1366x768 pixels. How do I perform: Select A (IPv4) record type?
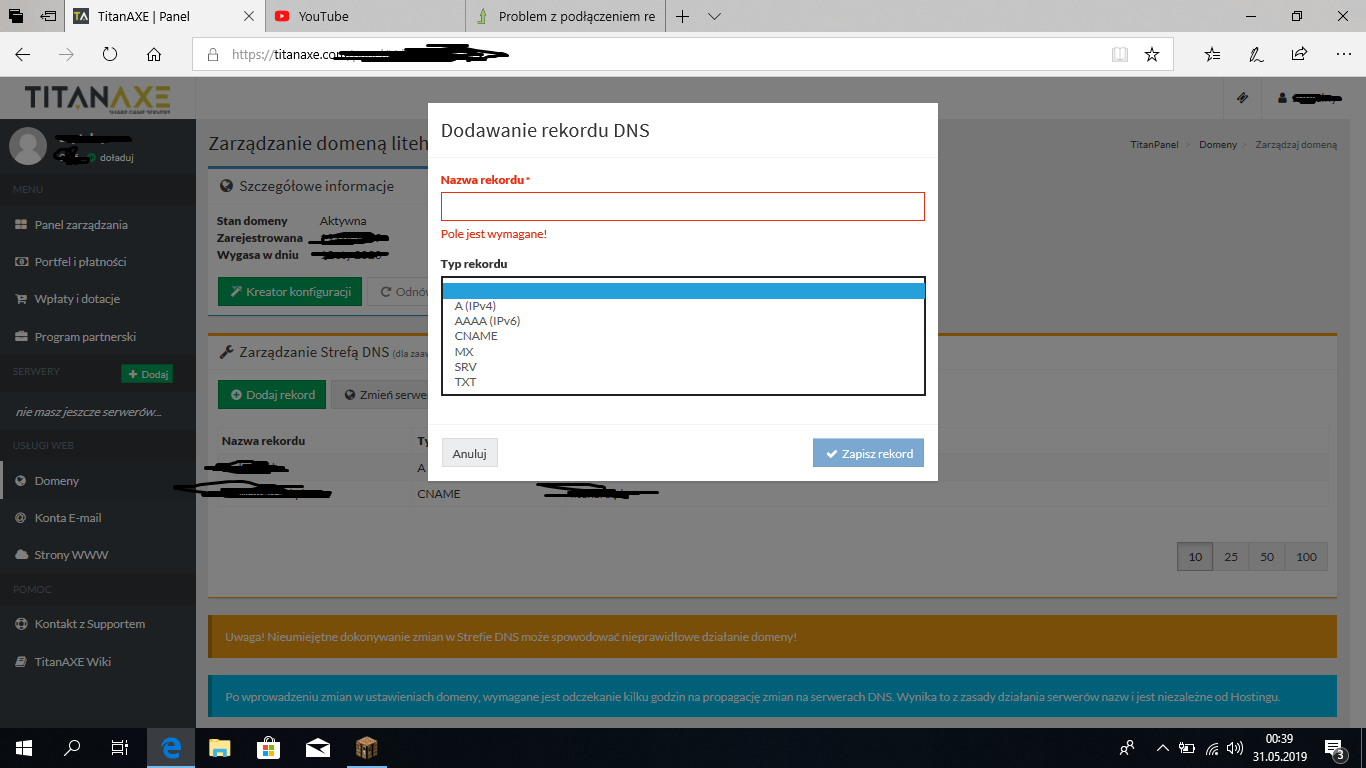(x=475, y=306)
